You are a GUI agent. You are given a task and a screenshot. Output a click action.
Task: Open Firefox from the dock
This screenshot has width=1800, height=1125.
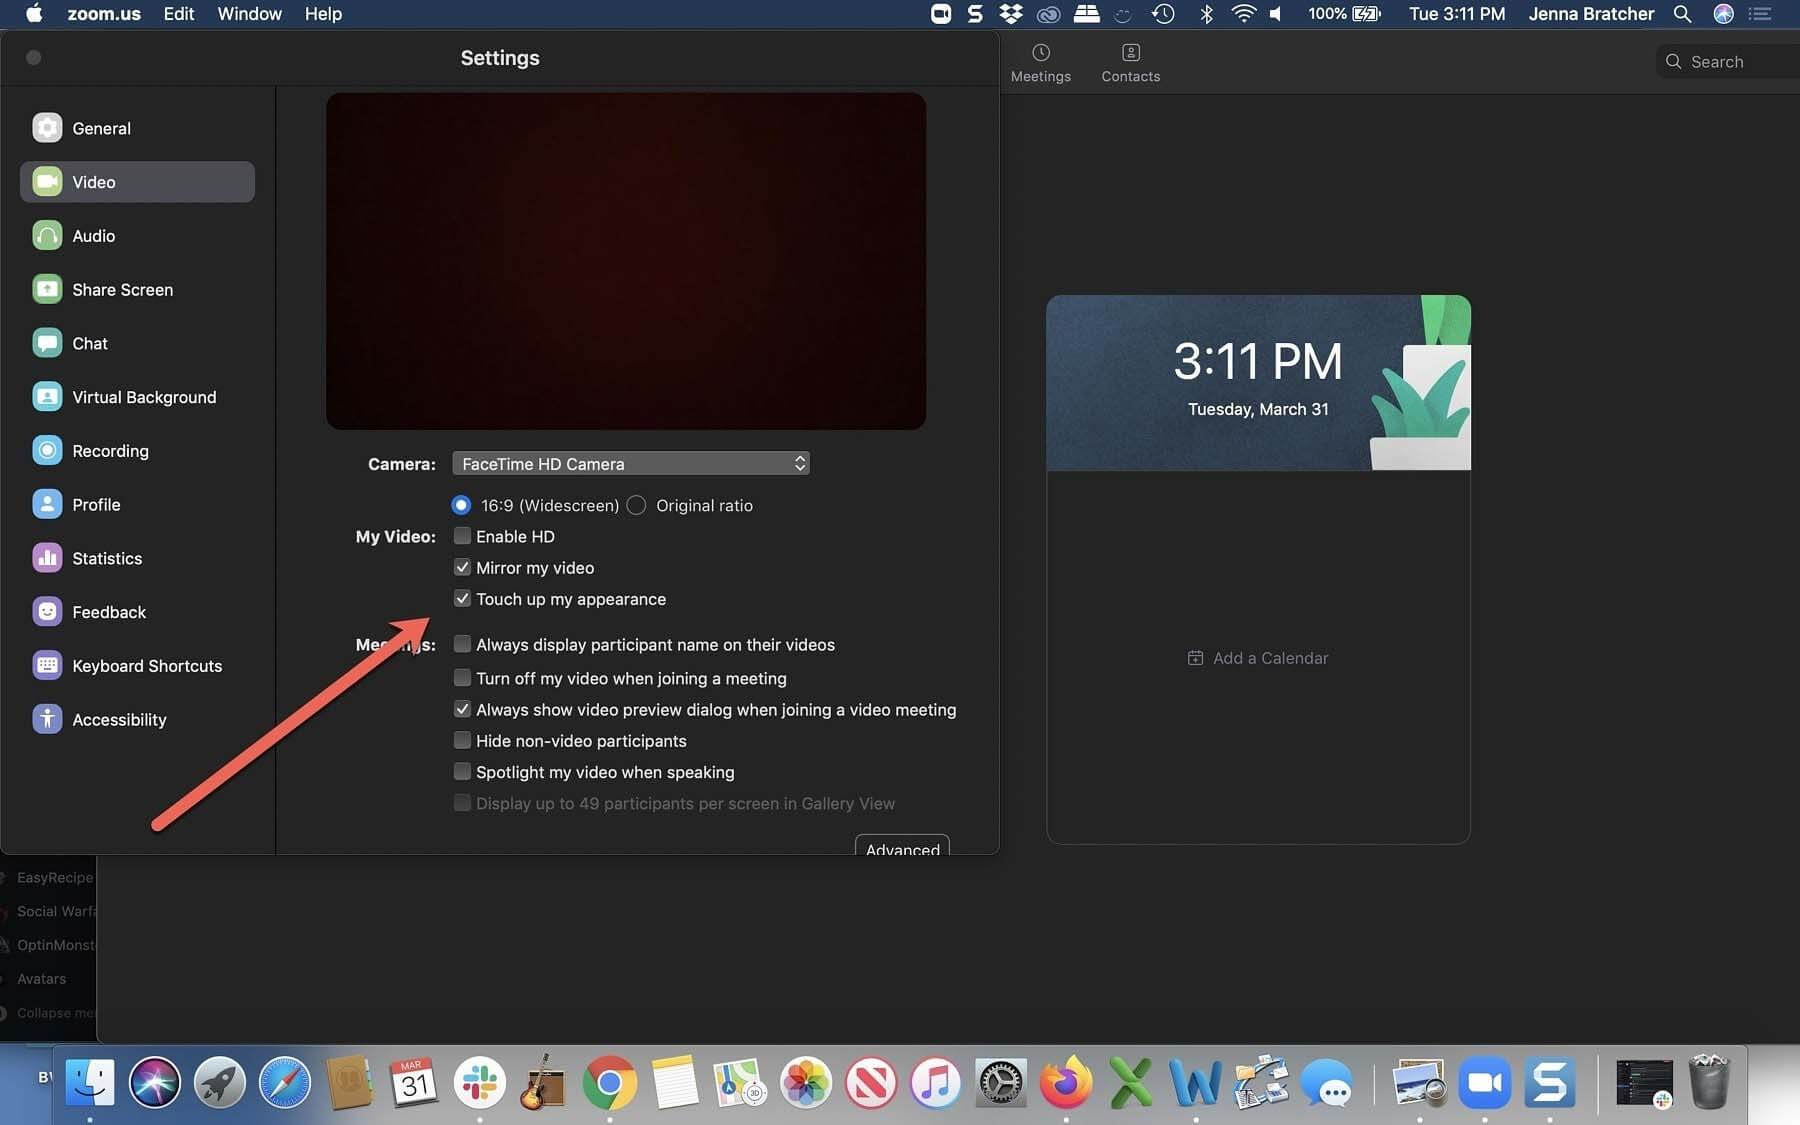(x=1066, y=1082)
